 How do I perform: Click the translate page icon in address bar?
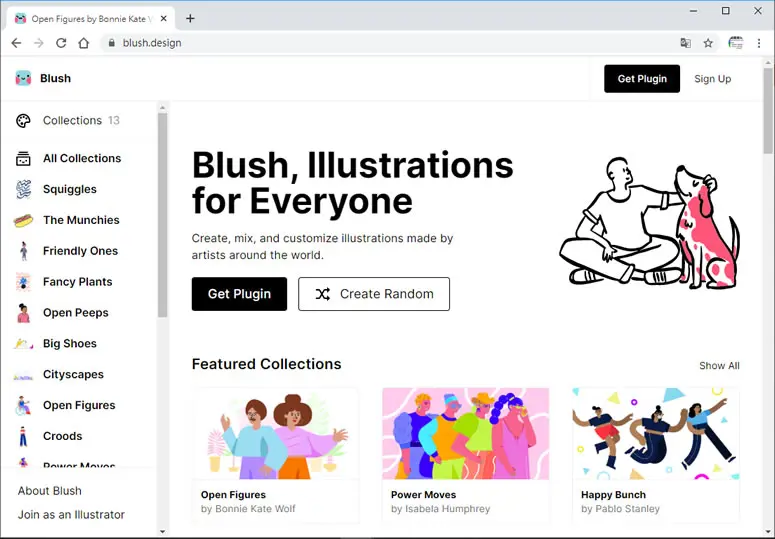click(686, 43)
